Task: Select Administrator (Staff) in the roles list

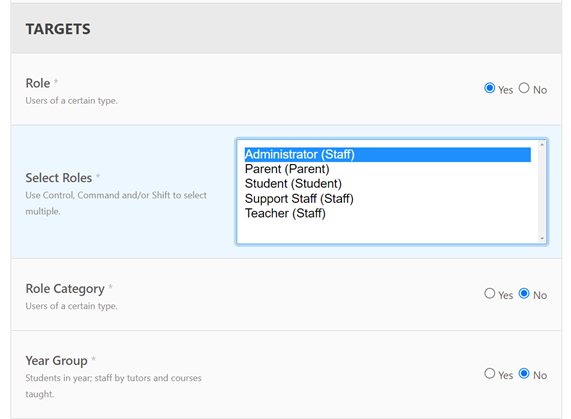Action: click(387, 154)
